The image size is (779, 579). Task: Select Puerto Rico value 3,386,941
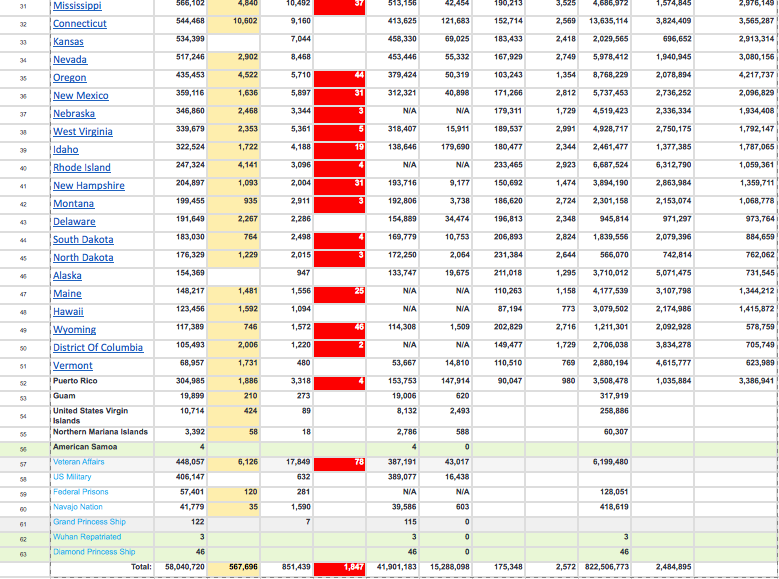[757, 381]
